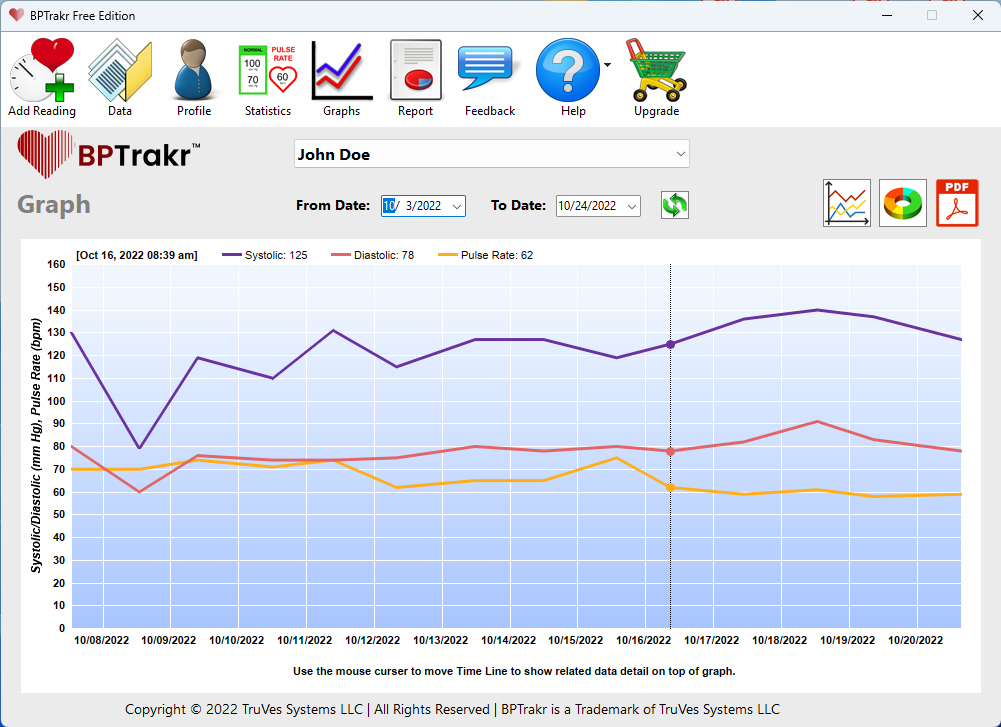
Task: View John Doe's Profile
Action: [x=192, y=70]
